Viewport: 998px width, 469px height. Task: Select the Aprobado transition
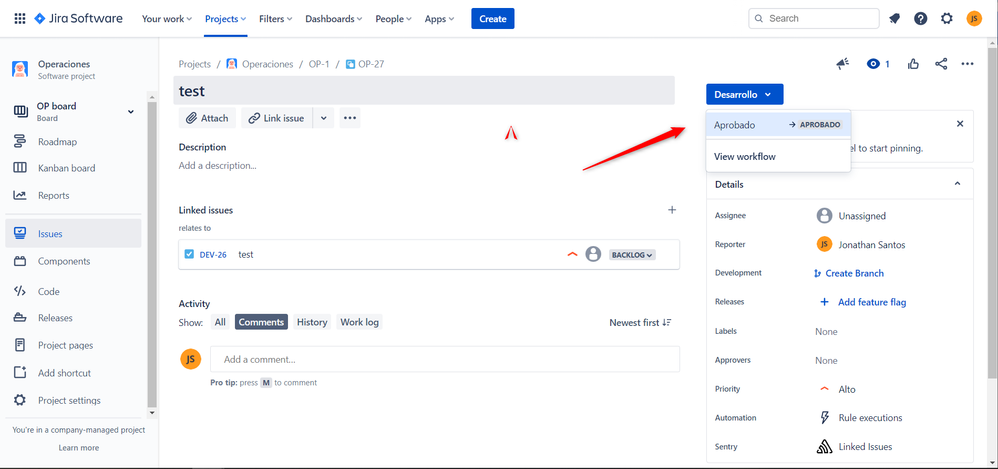click(x=778, y=125)
